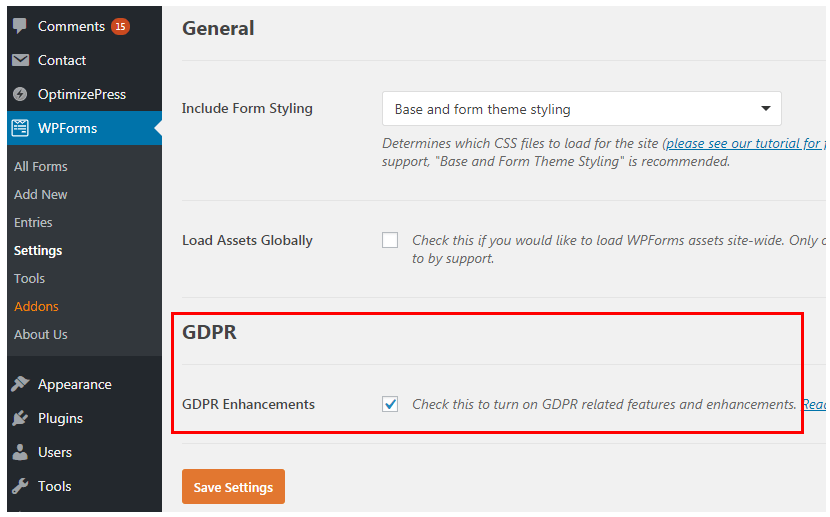Click the Save Settings button

point(233,486)
